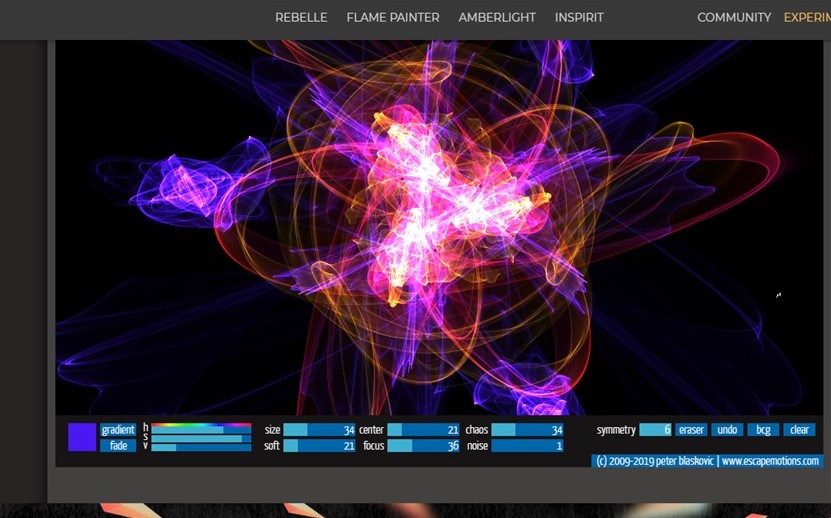Screen dimensions: 831x518
Task: Set the noise slider showing 1
Action: coord(527,446)
